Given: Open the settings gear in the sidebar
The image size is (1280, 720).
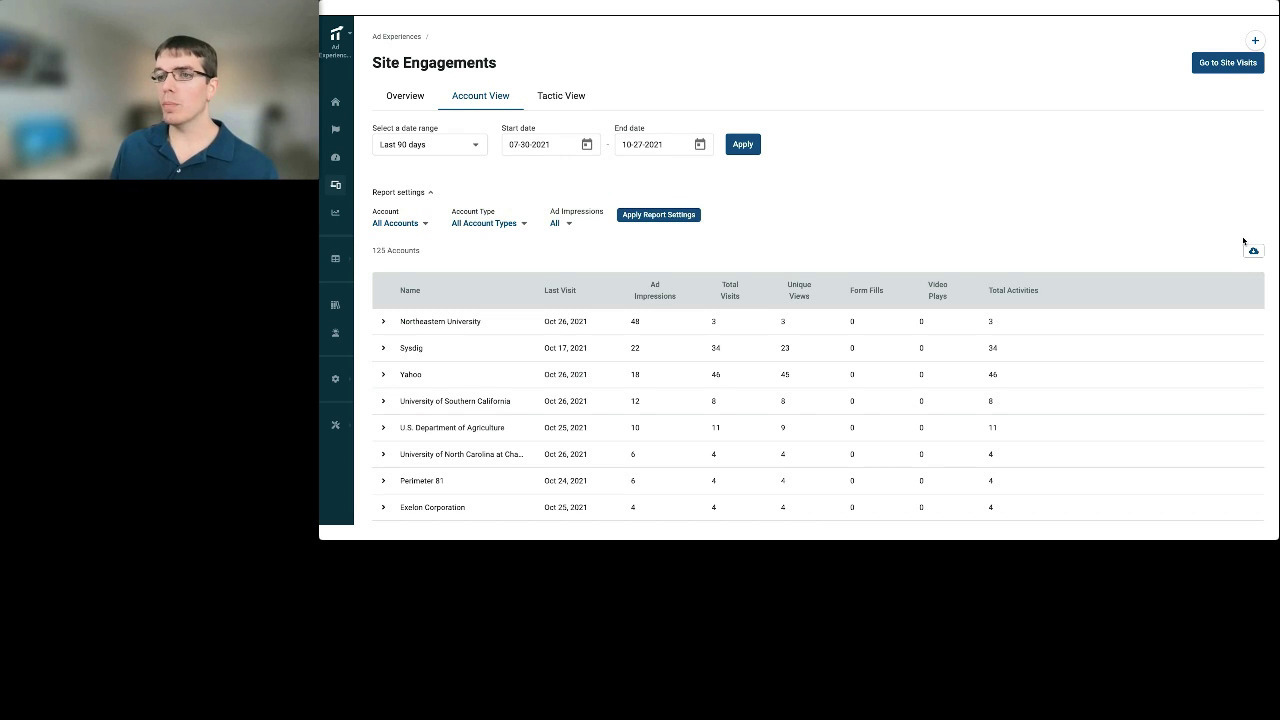Looking at the screenshot, I should point(336,379).
